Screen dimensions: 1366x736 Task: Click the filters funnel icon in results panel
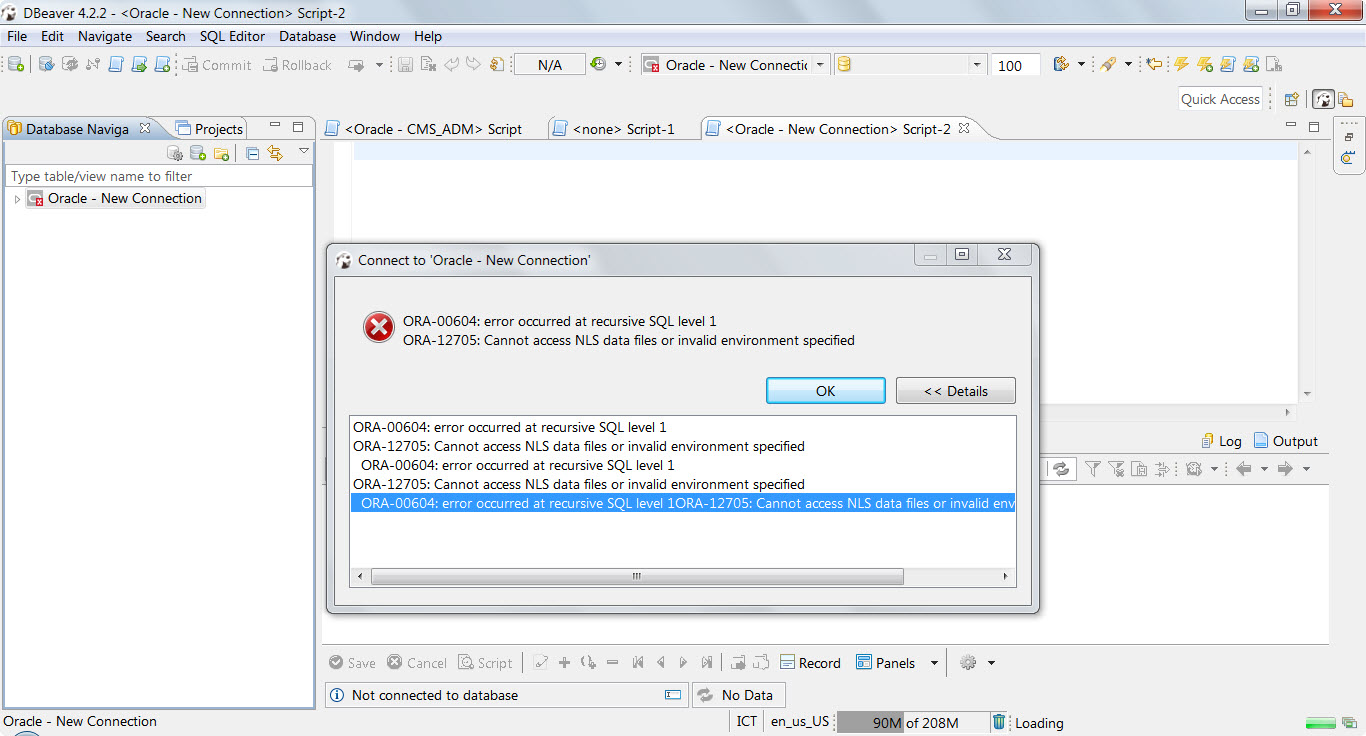click(1092, 468)
